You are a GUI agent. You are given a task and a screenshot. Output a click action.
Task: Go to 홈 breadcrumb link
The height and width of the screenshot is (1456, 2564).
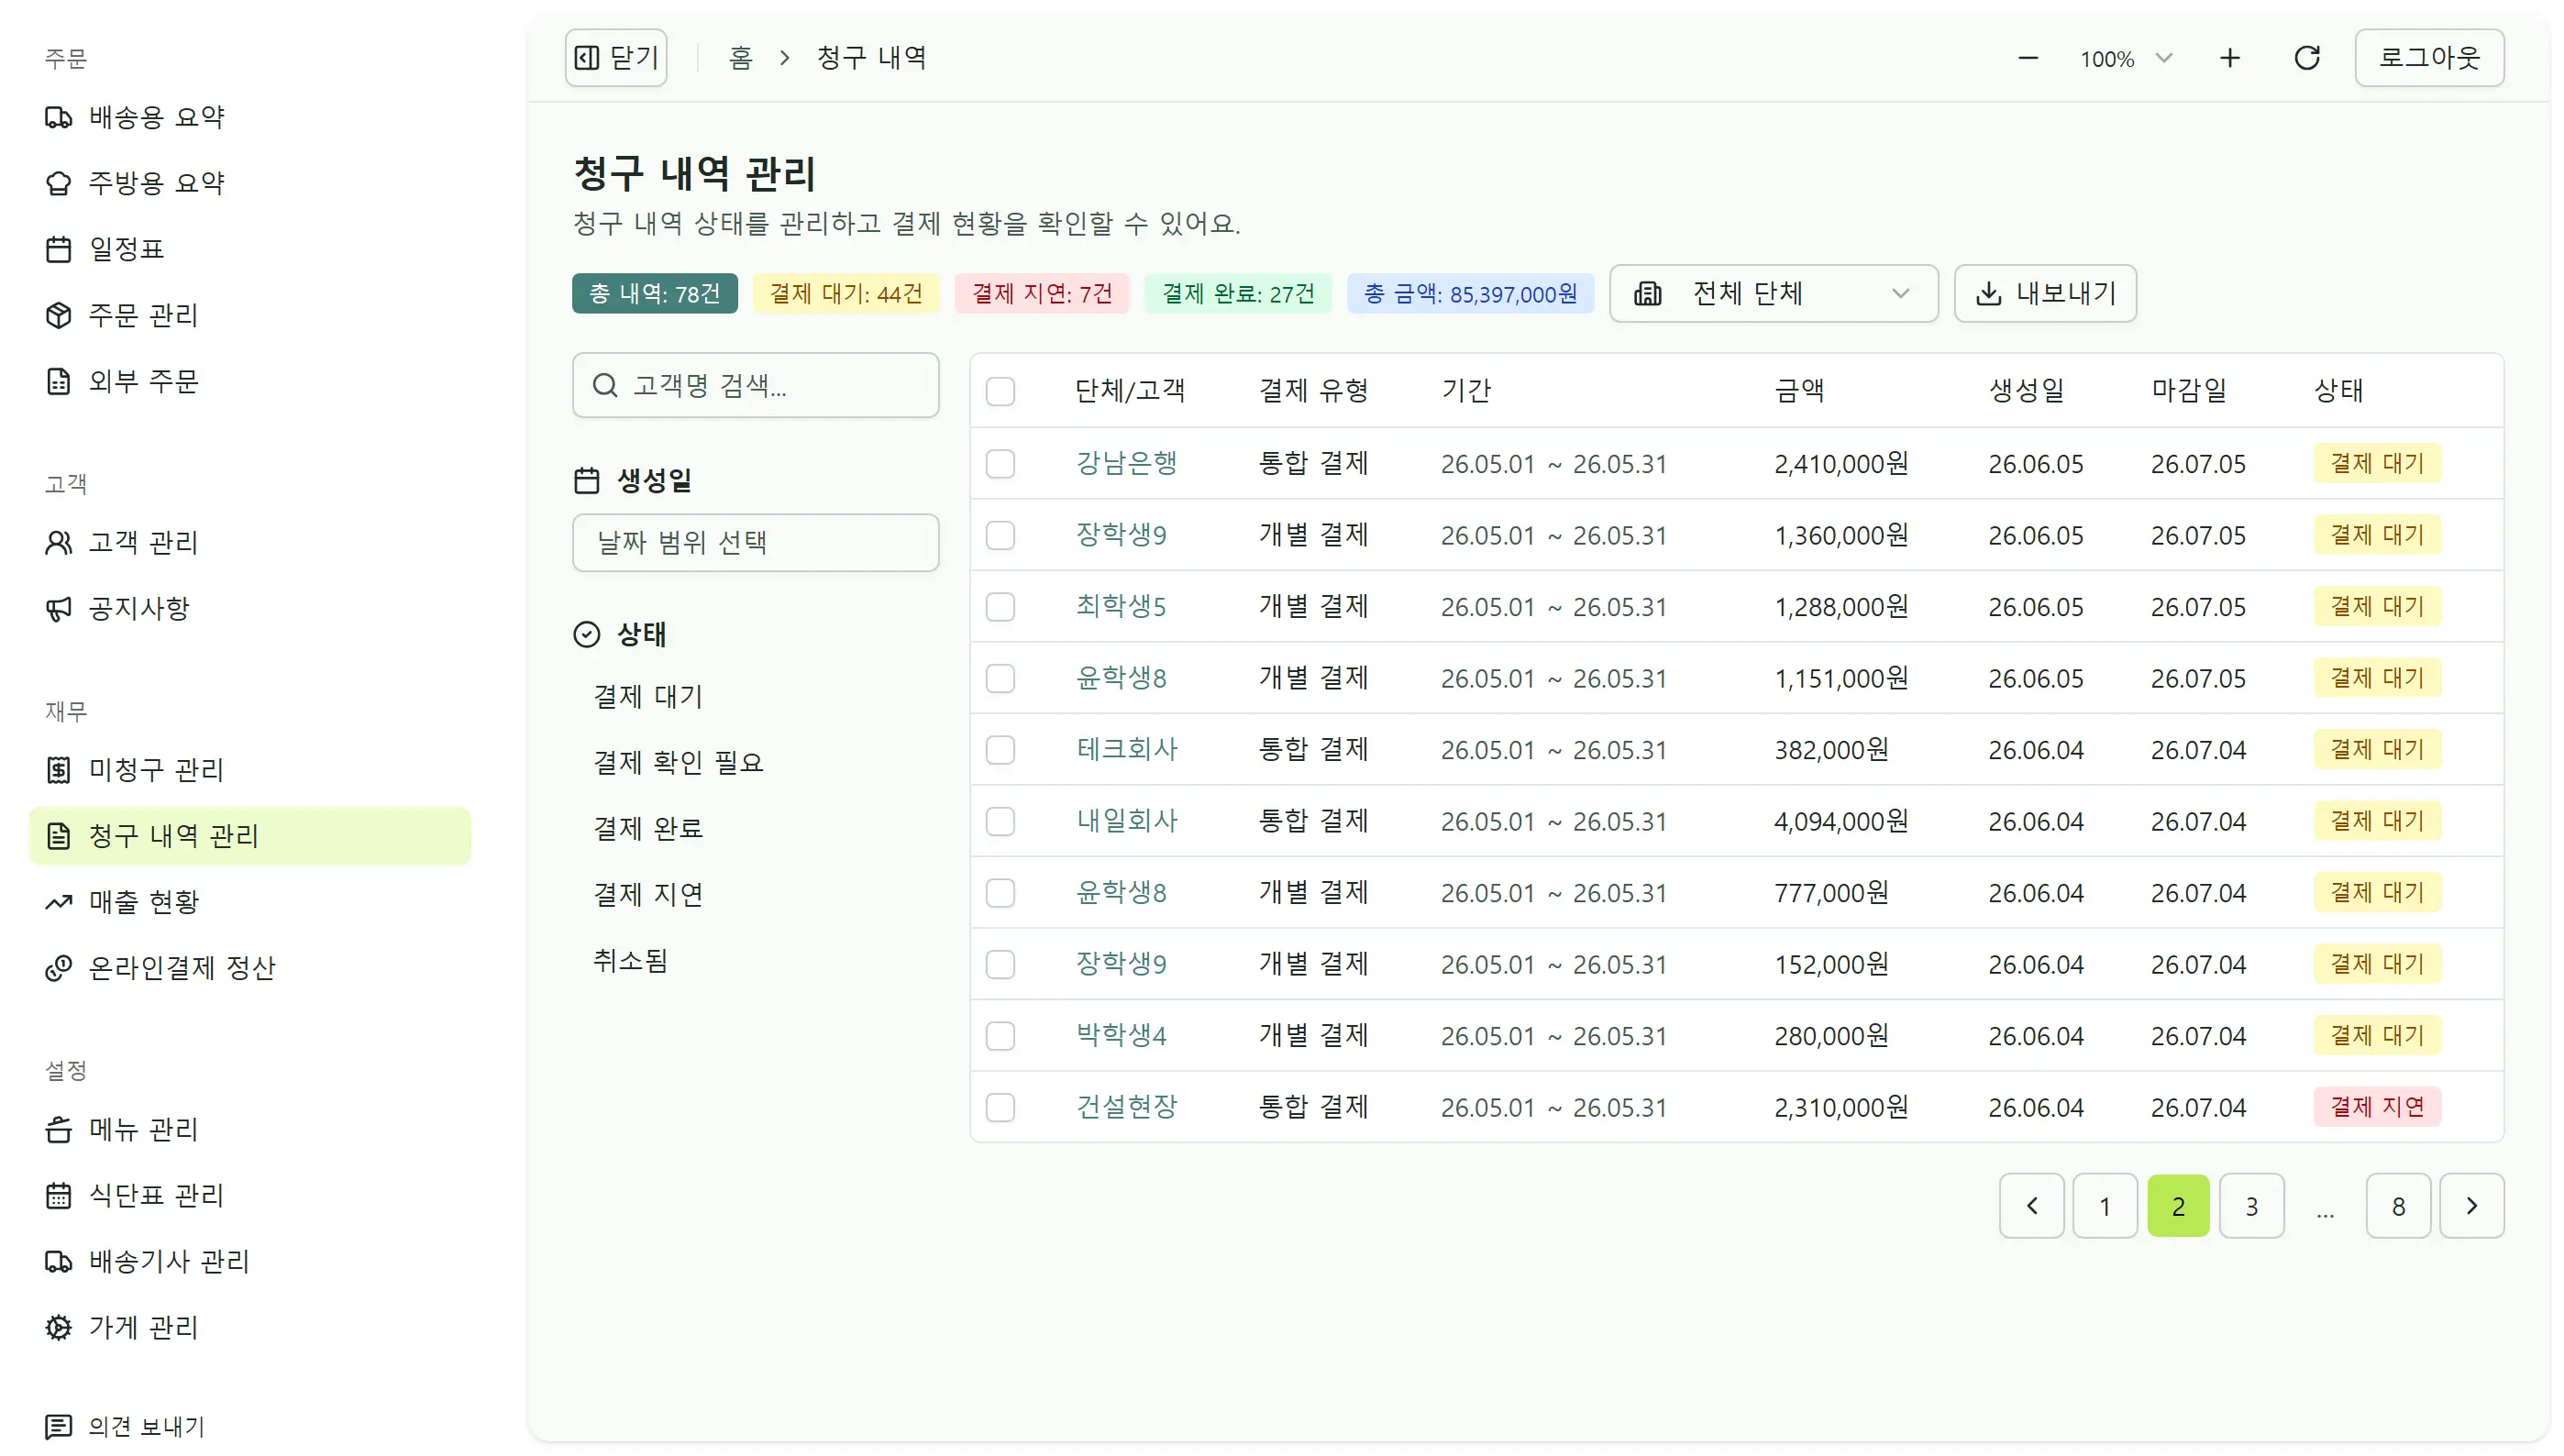coord(740,58)
